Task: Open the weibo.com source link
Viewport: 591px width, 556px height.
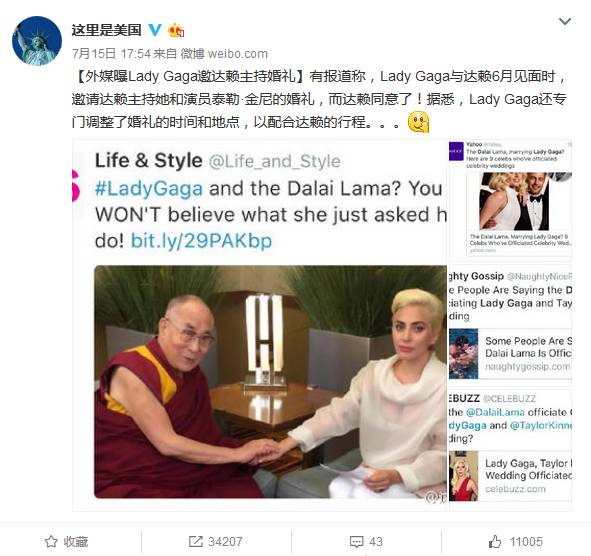Action: pos(238,54)
